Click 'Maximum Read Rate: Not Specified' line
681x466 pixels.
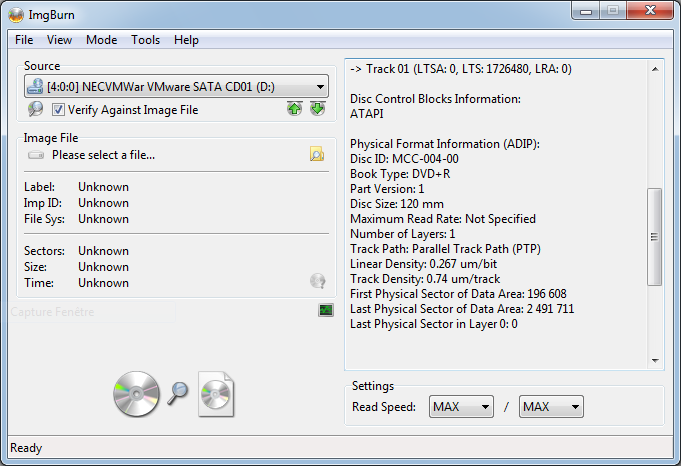(443, 219)
